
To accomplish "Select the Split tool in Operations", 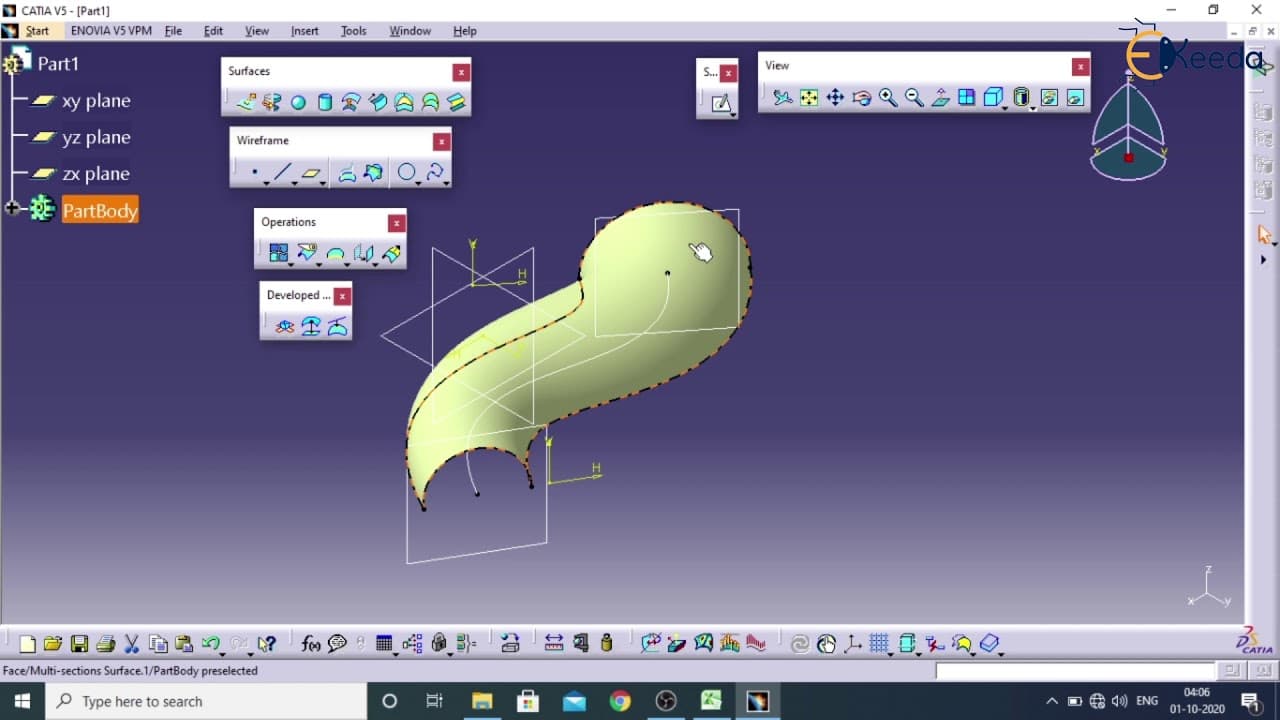I will 307,253.
